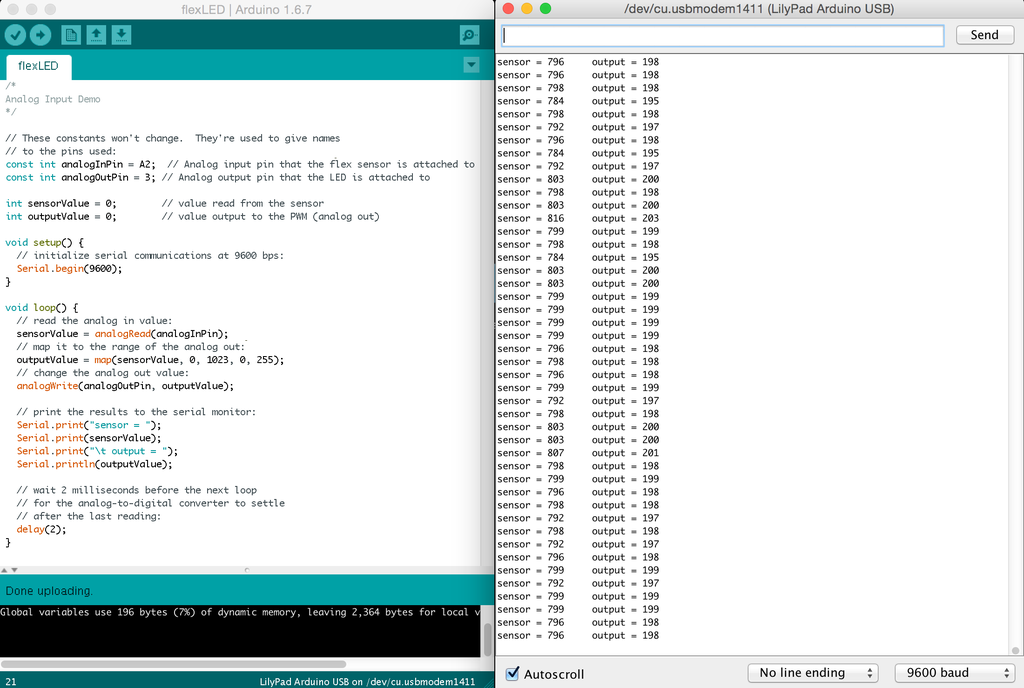This screenshot has height=688, width=1024.
Task: Click the Serial.print("sensor = ") line
Action: tap(89, 425)
